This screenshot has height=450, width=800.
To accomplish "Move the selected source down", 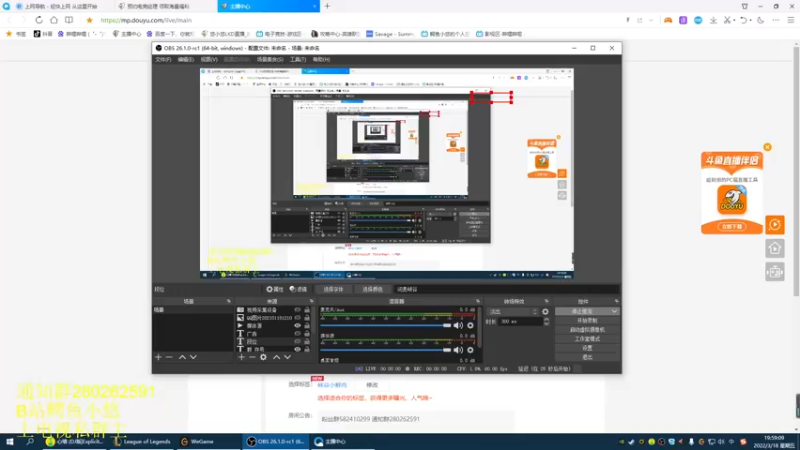I will [288, 357].
